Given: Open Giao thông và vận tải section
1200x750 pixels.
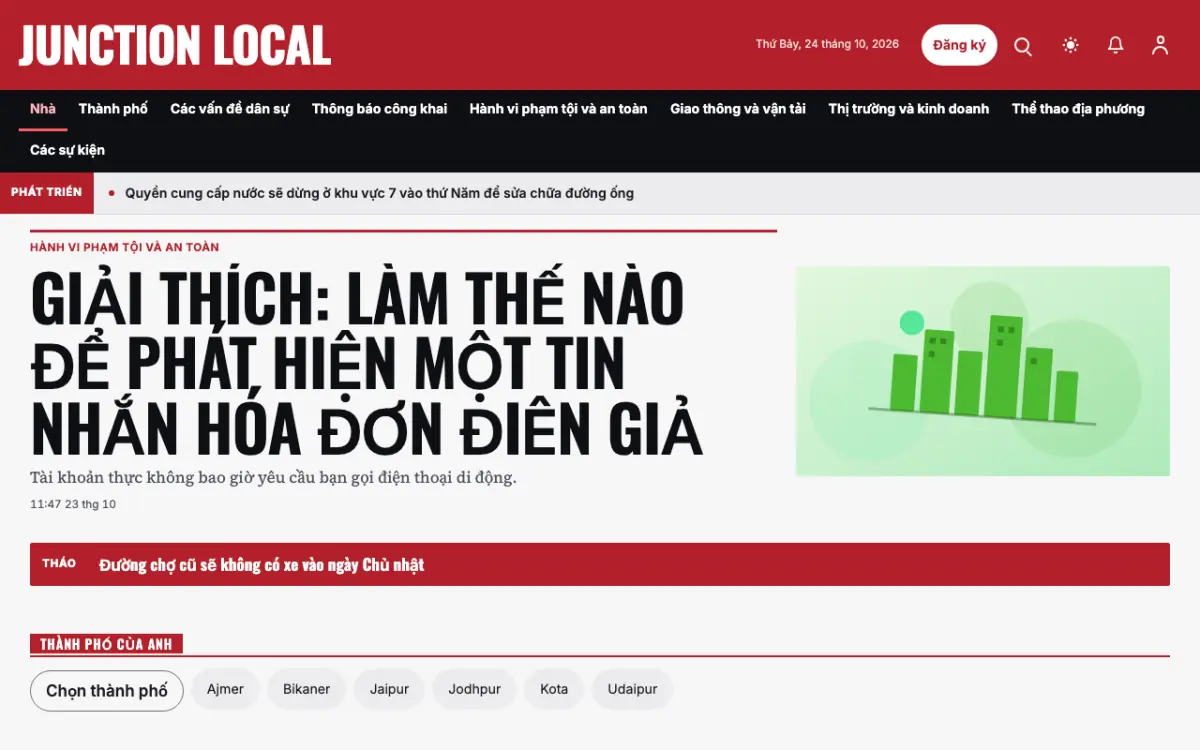Looking at the screenshot, I should coord(738,109).
